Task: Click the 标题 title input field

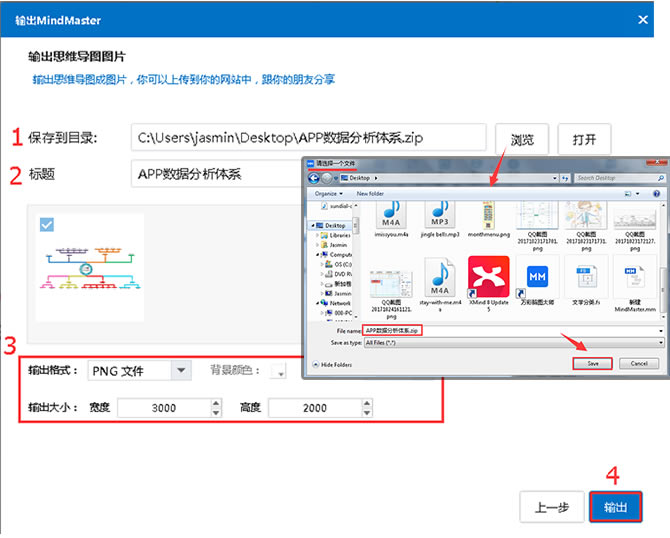Action: pos(216,173)
